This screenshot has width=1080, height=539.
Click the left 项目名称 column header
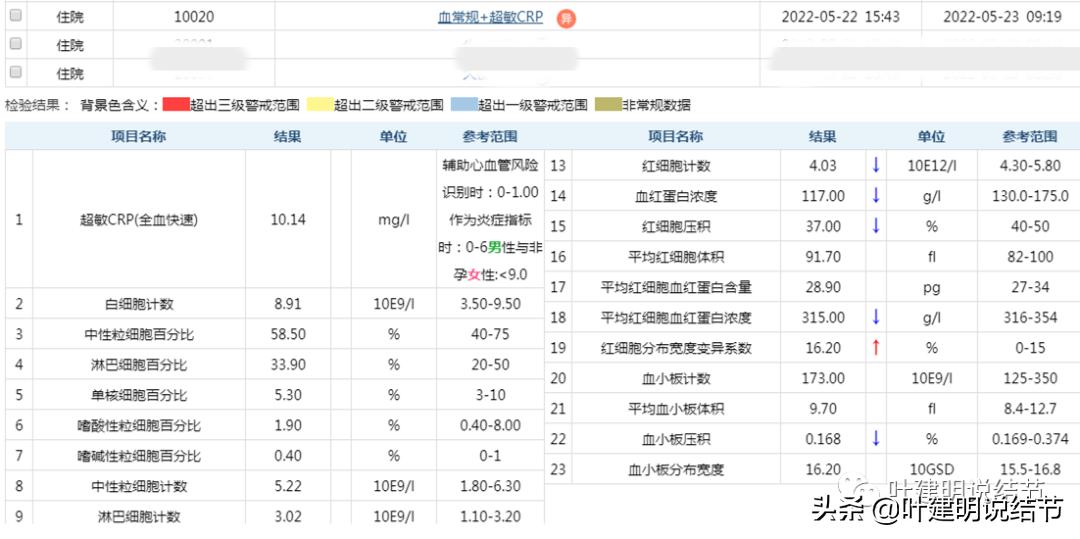pos(138,136)
